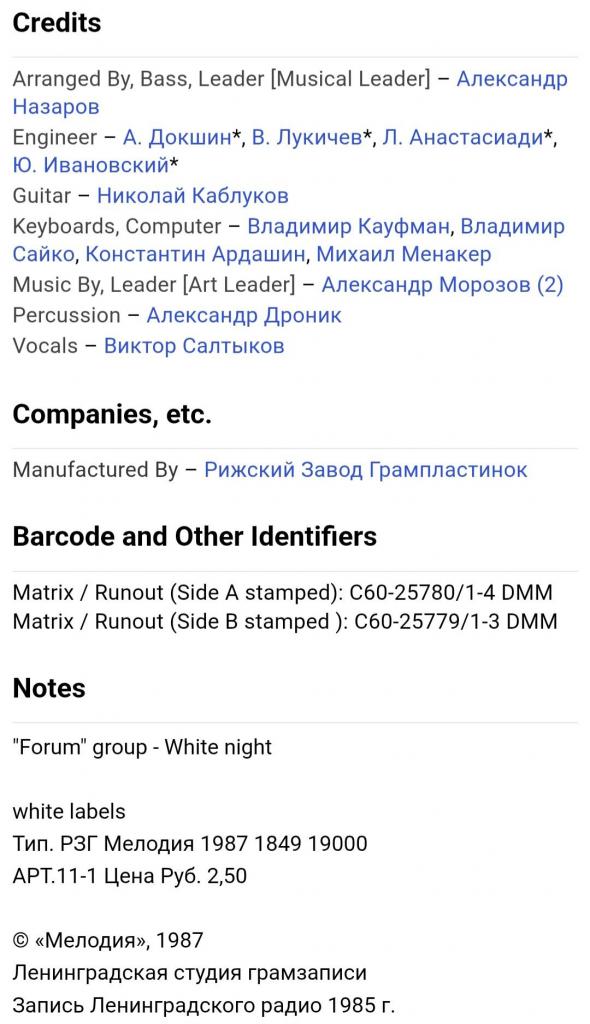This screenshot has height=1024, width=590.
Task: Click the Notes section heading
Action: tap(49, 688)
